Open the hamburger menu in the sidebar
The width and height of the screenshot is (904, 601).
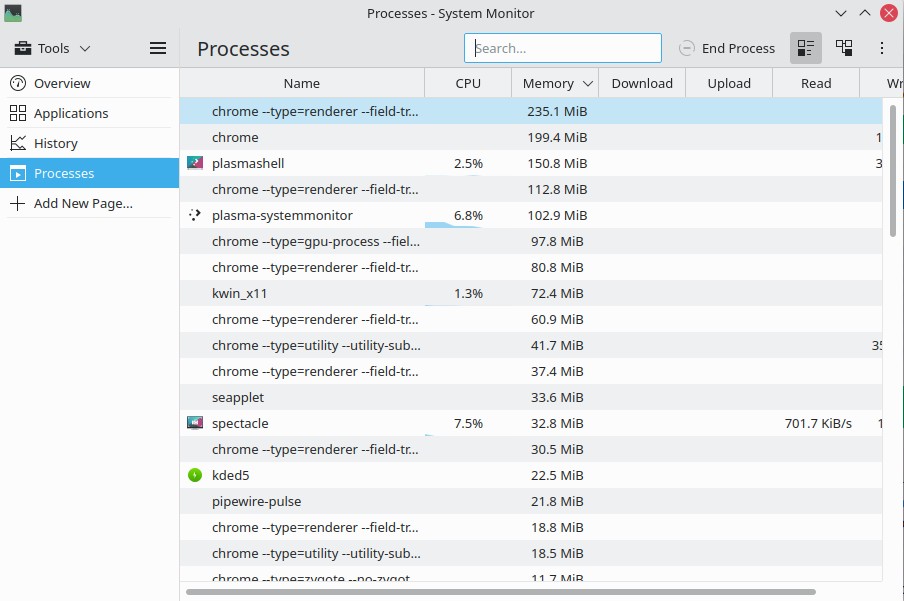click(157, 47)
